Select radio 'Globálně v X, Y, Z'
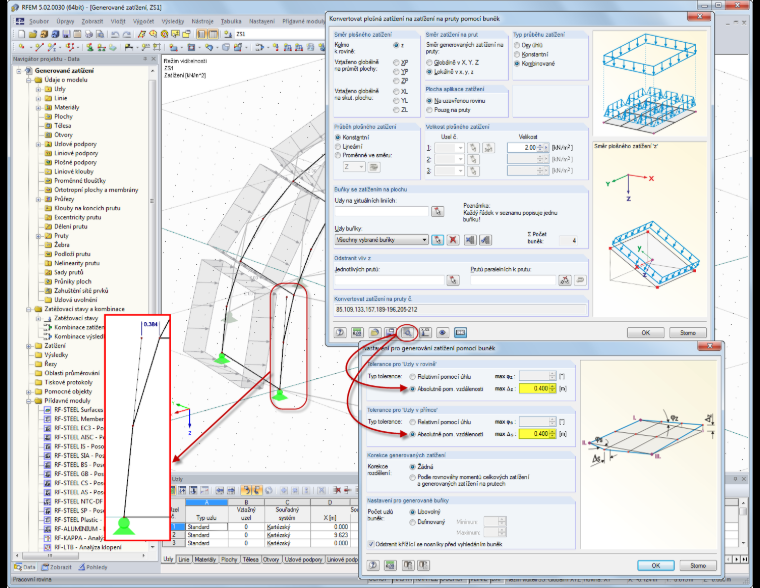760x588 pixels. pyautogui.click(x=429, y=63)
